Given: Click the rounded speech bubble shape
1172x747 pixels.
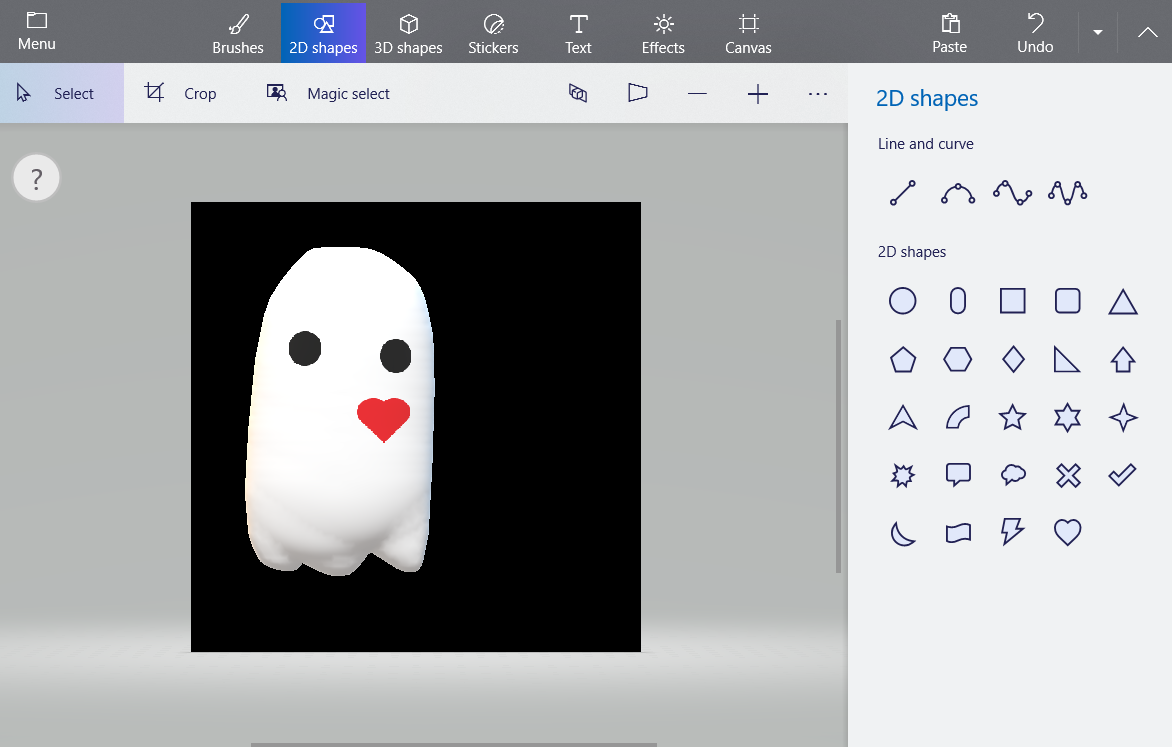Looking at the screenshot, I should point(958,475).
